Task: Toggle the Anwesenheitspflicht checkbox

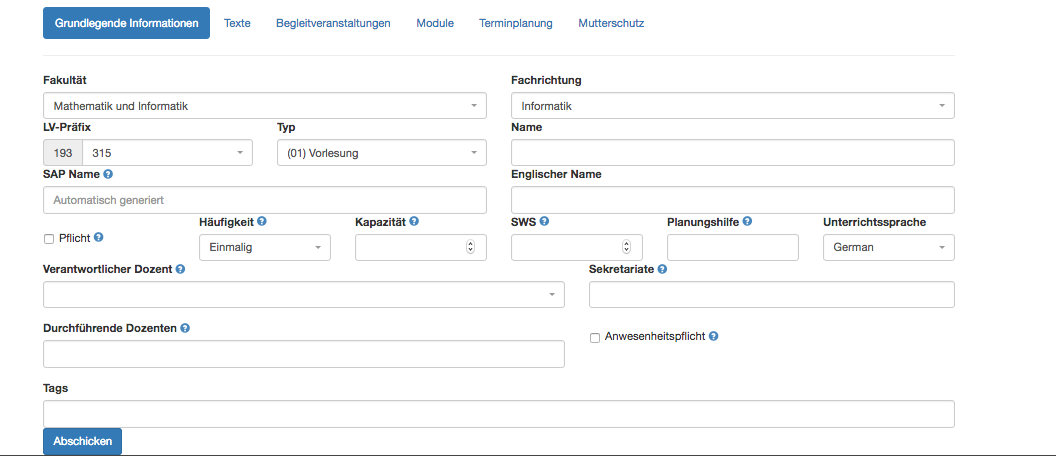Action: (x=595, y=337)
